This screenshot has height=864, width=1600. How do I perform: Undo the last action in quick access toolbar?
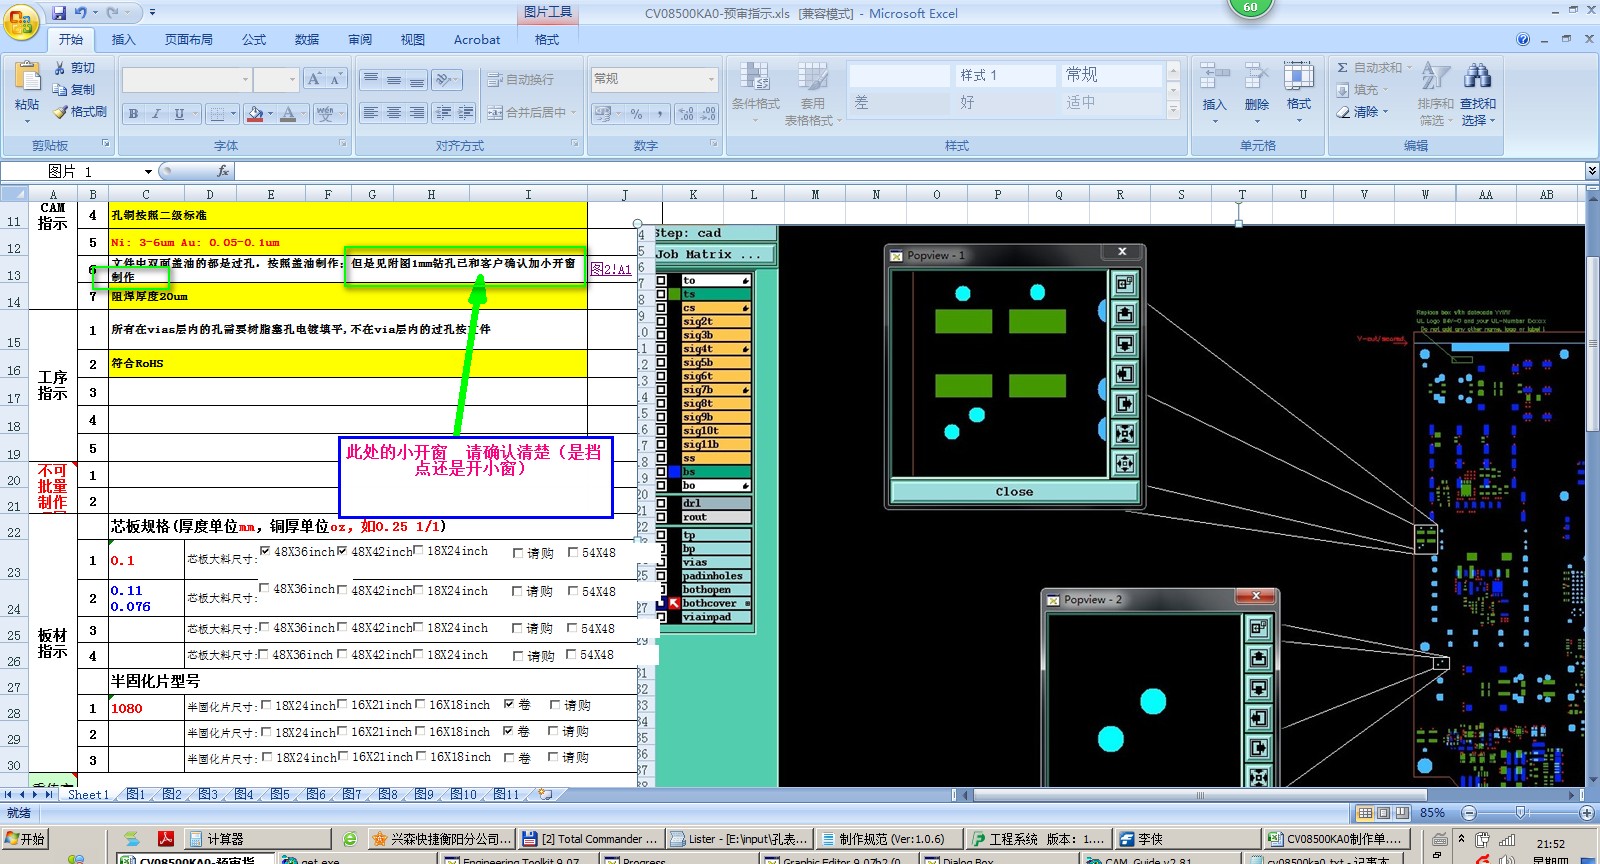coord(81,13)
